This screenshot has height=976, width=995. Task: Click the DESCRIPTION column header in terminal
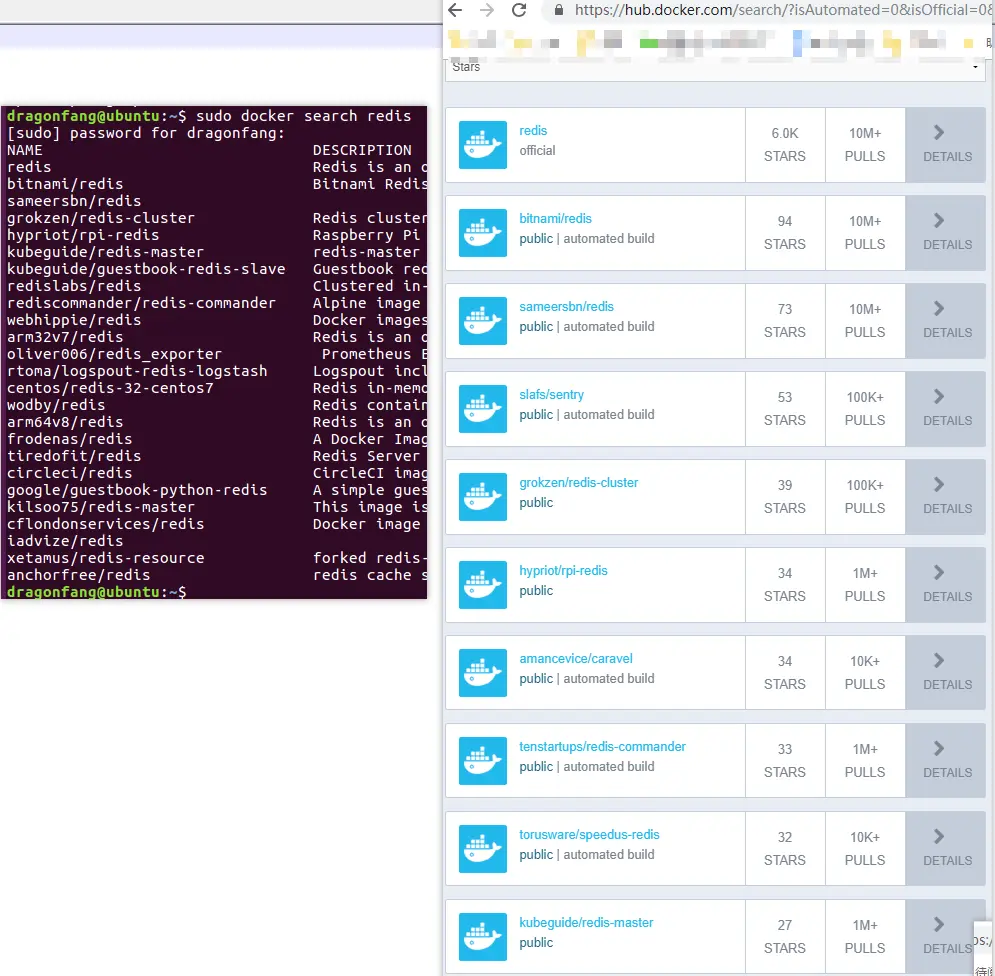(x=362, y=150)
